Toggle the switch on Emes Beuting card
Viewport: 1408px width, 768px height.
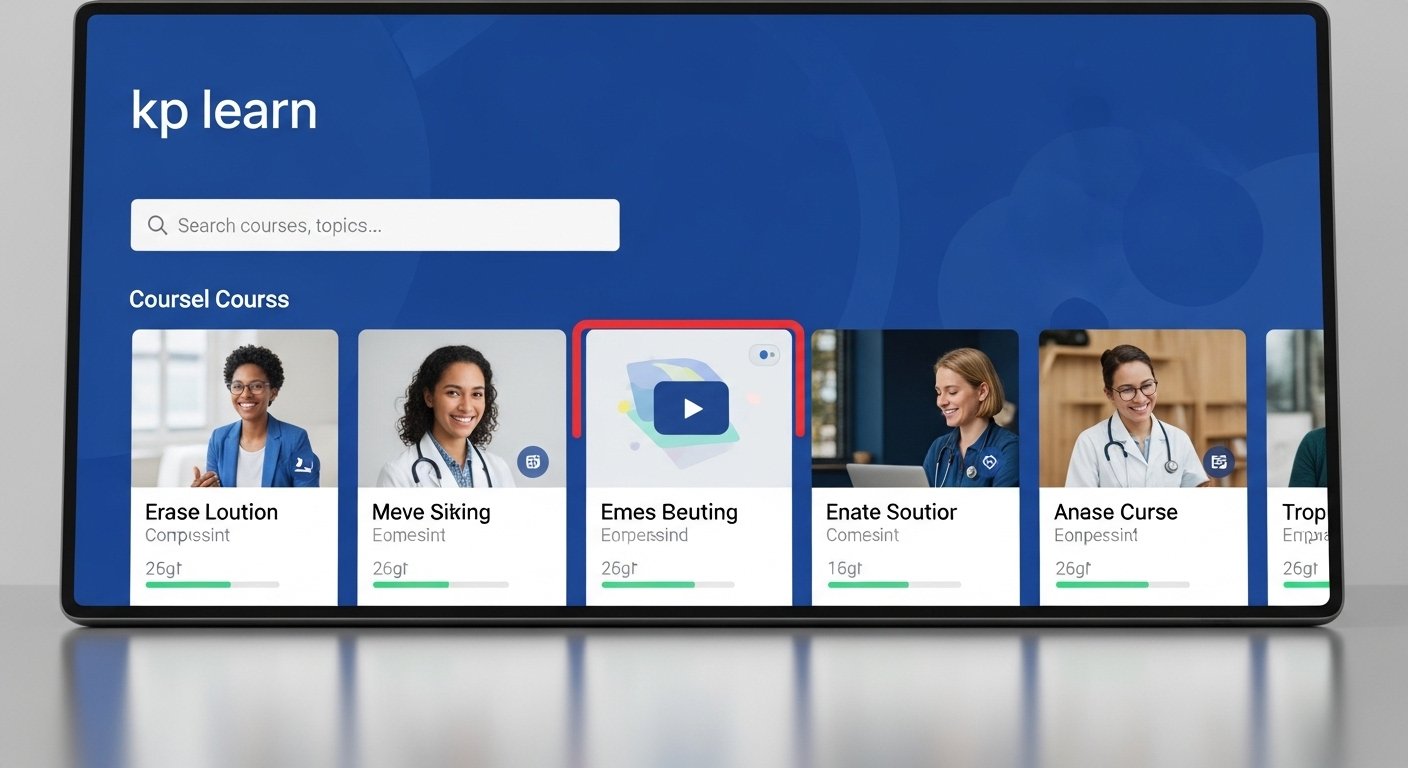[x=765, y=354]
